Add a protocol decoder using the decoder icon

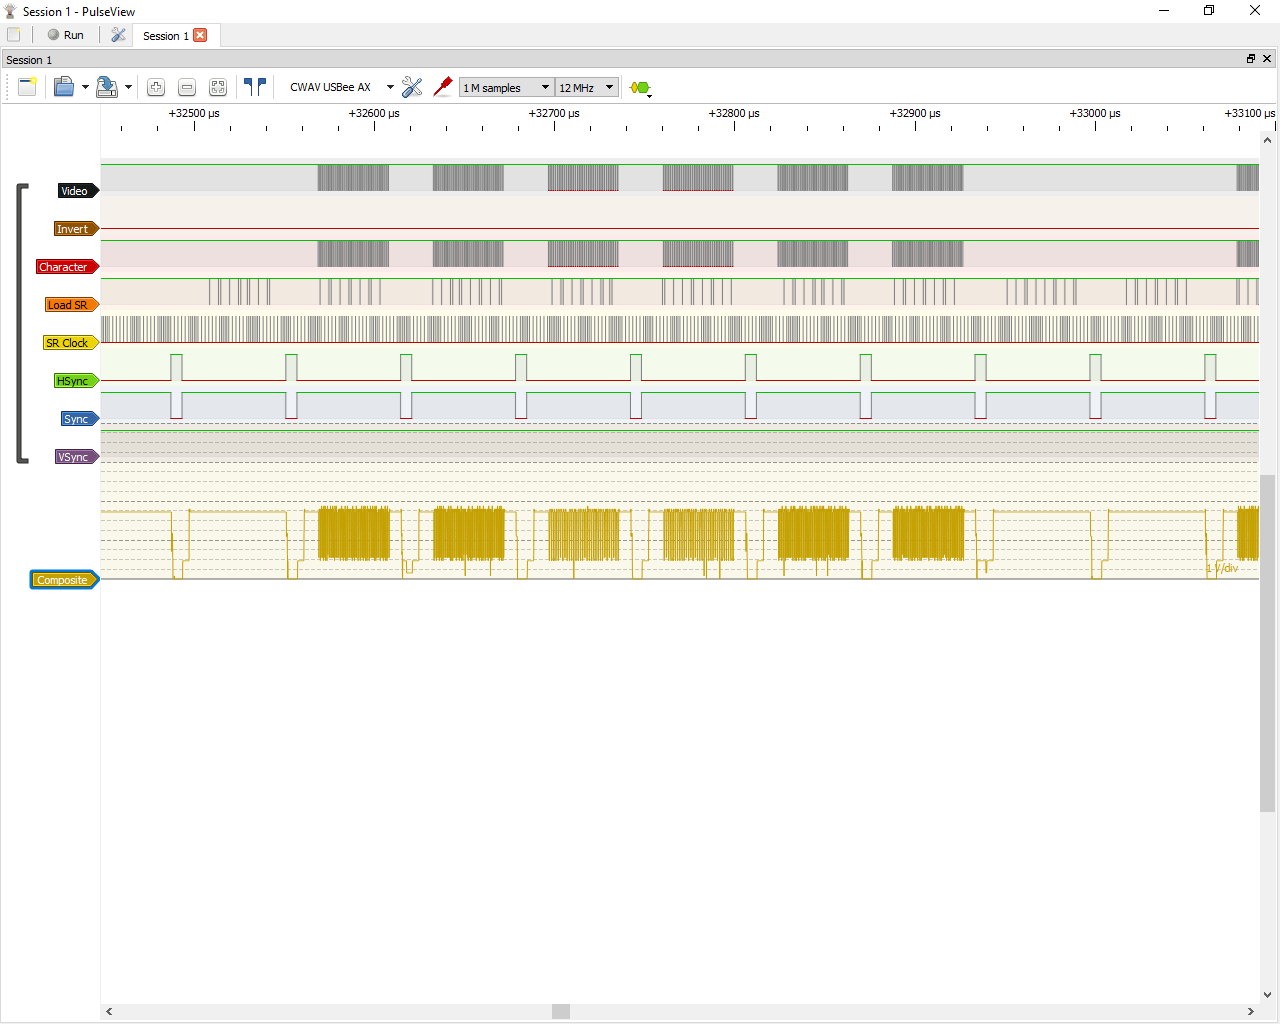coord(639,87)
